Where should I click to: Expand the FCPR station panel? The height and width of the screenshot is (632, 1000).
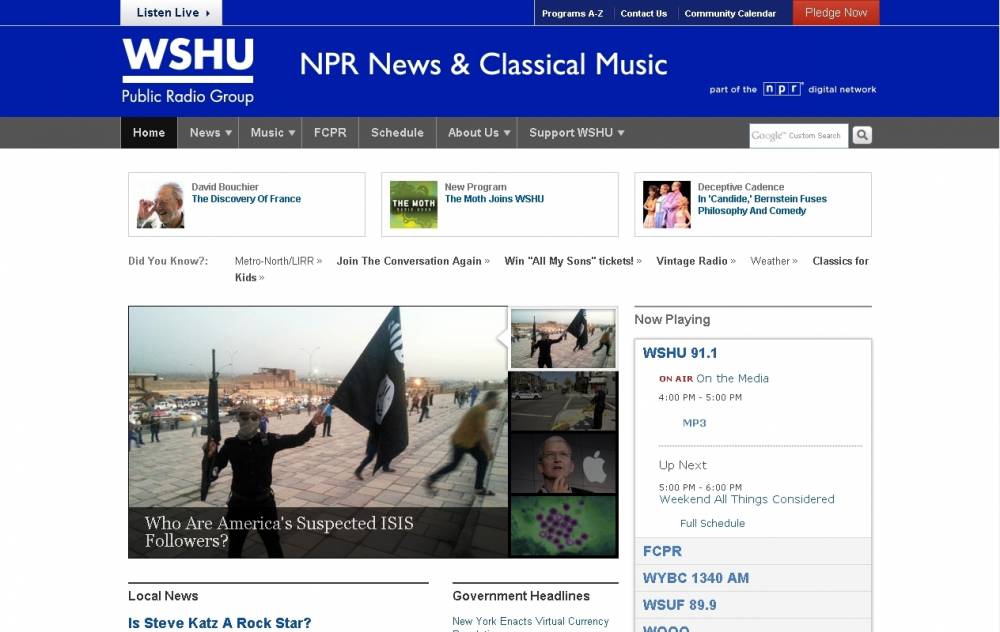pyautogui.click(x=753, y=551)
